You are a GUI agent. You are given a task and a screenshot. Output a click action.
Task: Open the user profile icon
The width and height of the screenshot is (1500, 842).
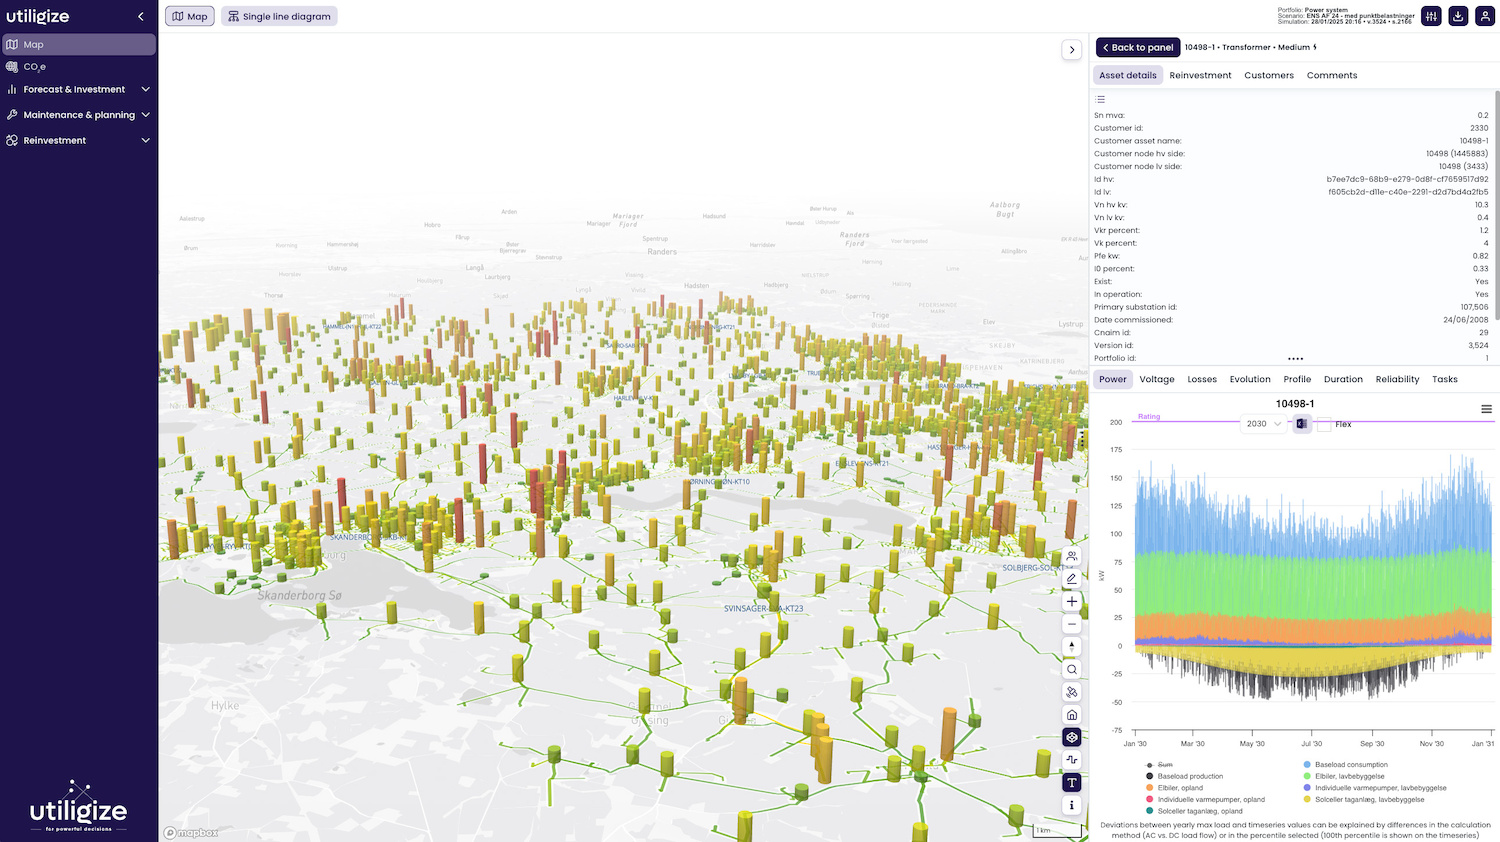[1485, 16]
